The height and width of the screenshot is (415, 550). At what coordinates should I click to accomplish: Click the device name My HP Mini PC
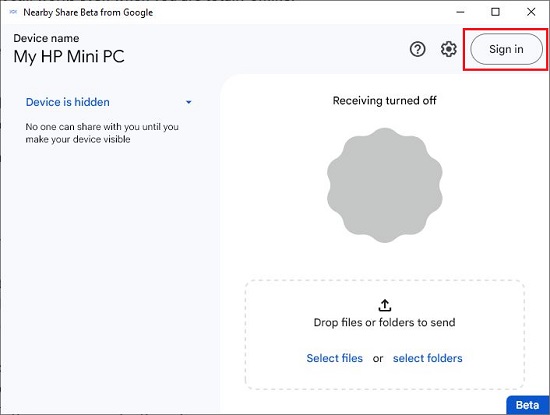coord(69,56)
